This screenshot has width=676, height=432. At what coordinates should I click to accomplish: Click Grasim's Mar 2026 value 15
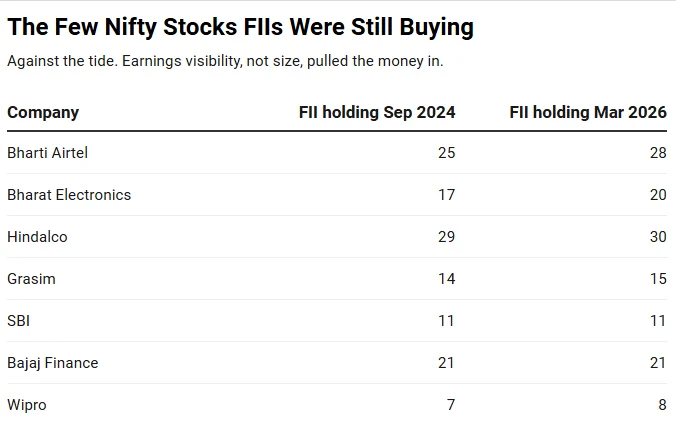click(659, 279)
